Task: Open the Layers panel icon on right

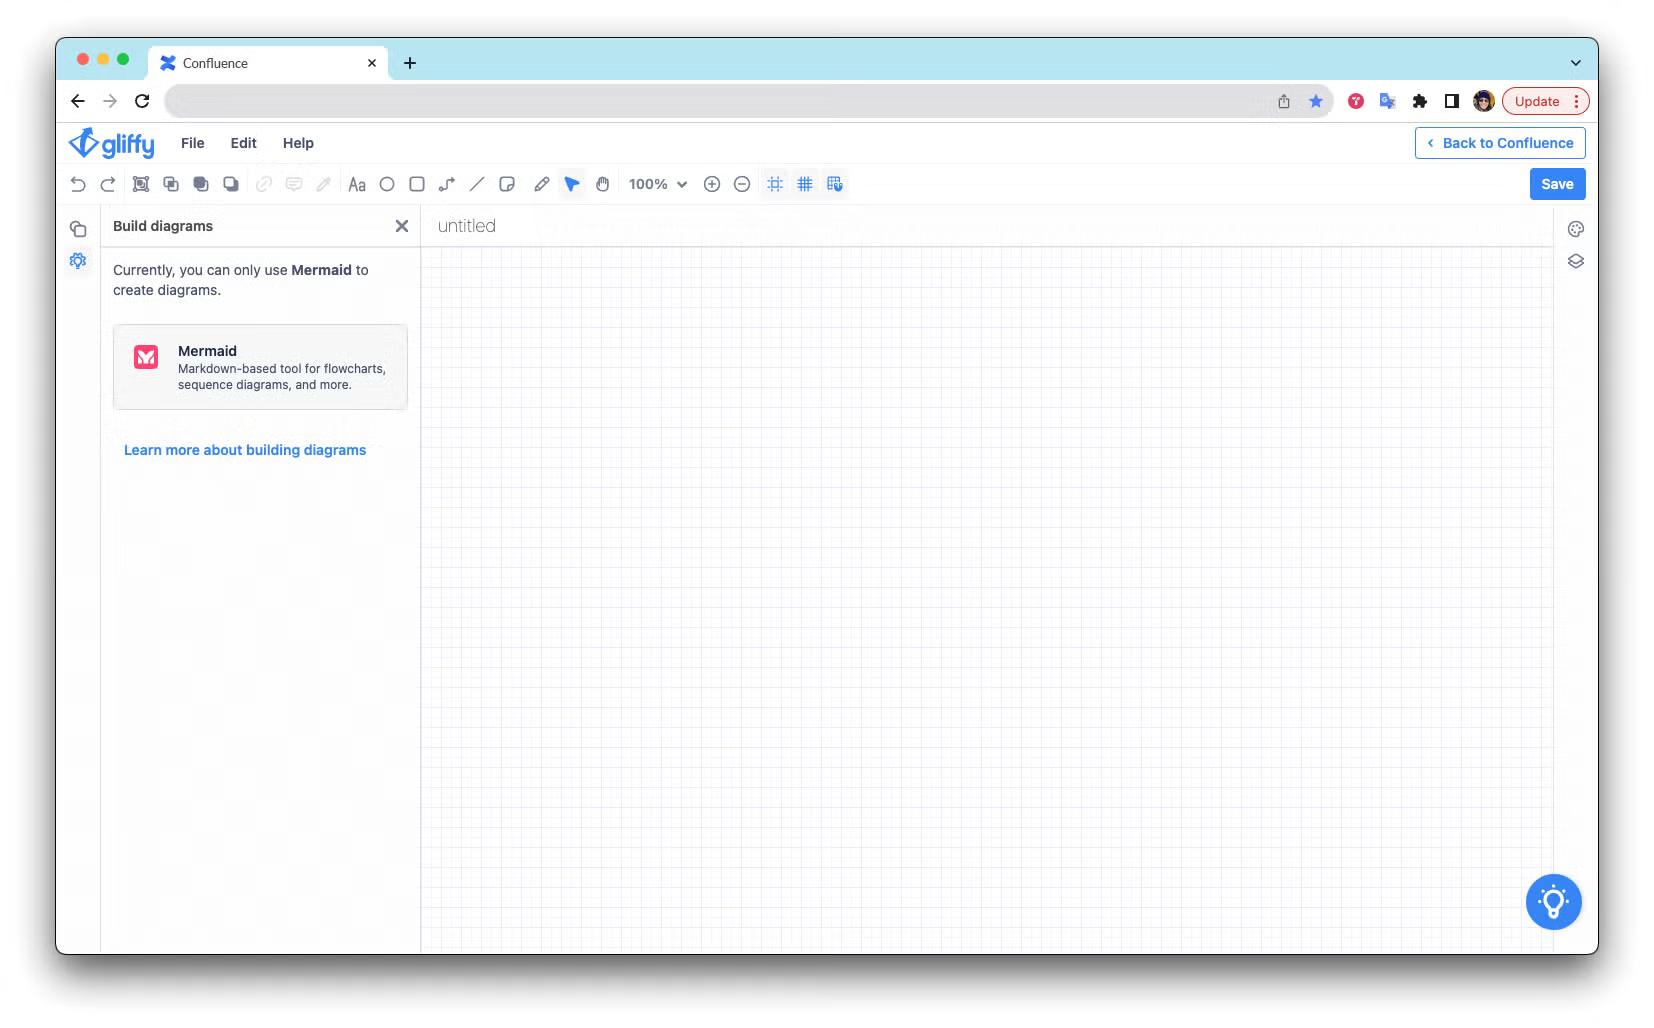Action: [x=1576, y=261]
